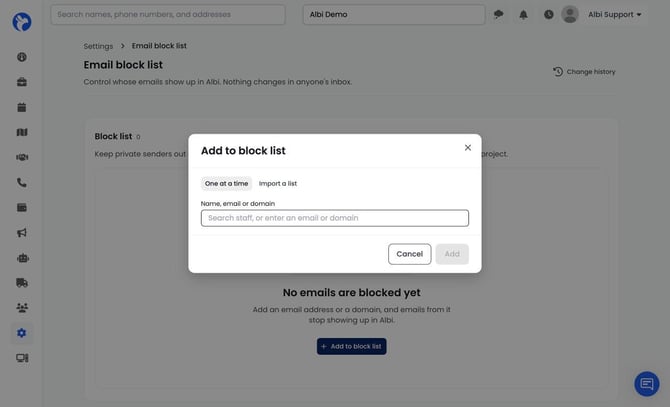
Task: Open the people team icon in sidebar
Action: click(x=22, y=307)
